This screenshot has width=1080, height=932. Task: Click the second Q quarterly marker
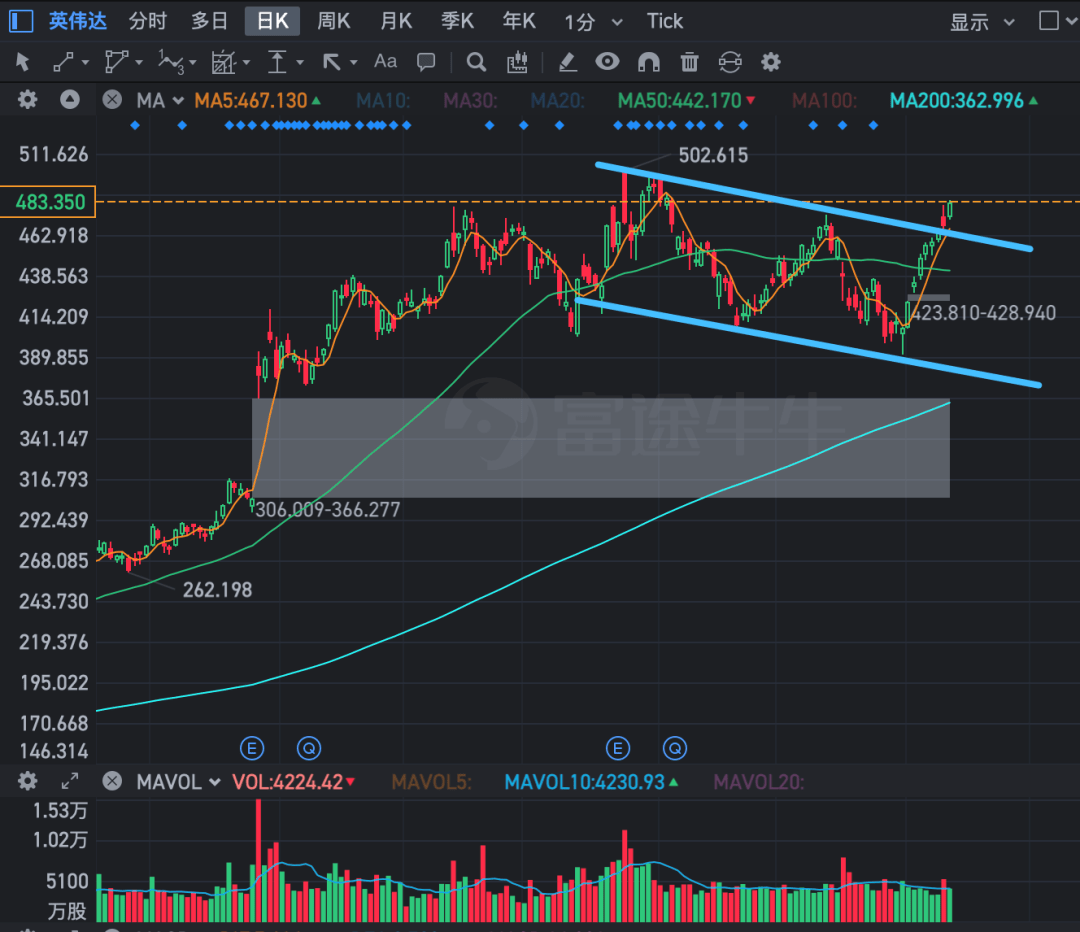tap(675, 748)
